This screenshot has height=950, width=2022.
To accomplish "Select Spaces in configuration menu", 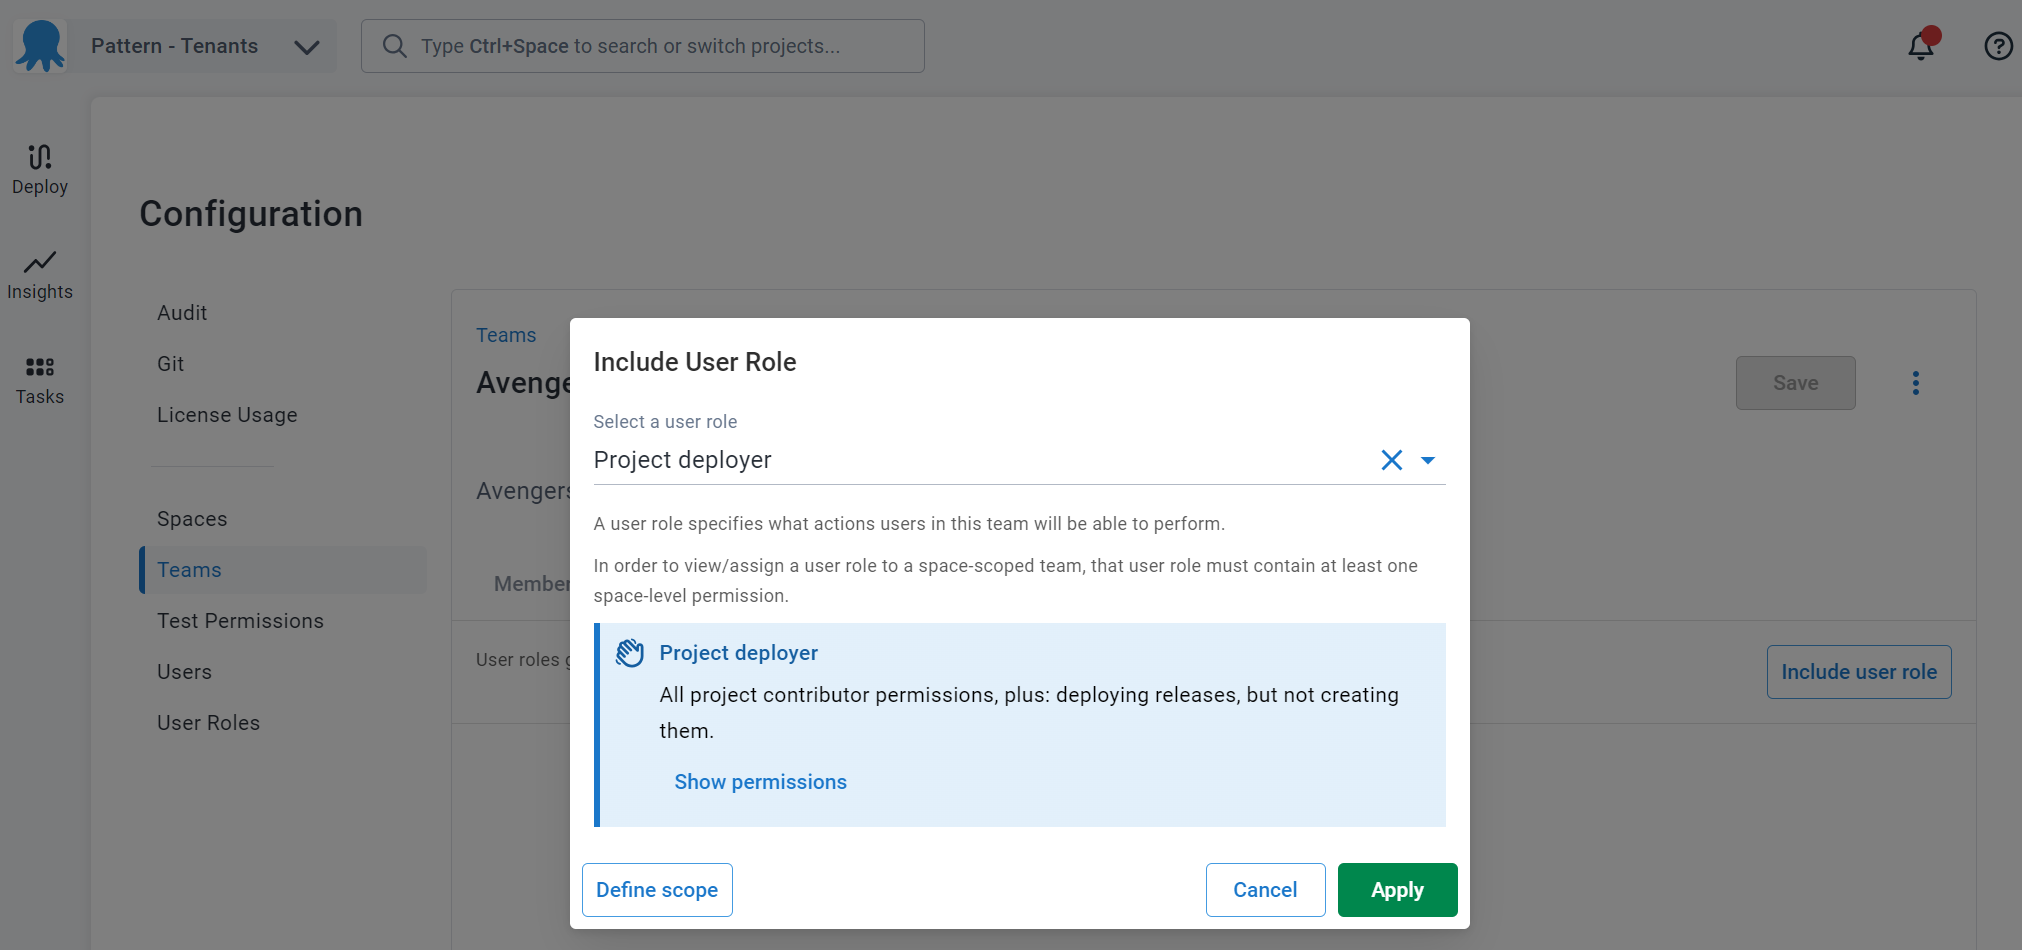I will pyautogui.click(x=192, y=519).
